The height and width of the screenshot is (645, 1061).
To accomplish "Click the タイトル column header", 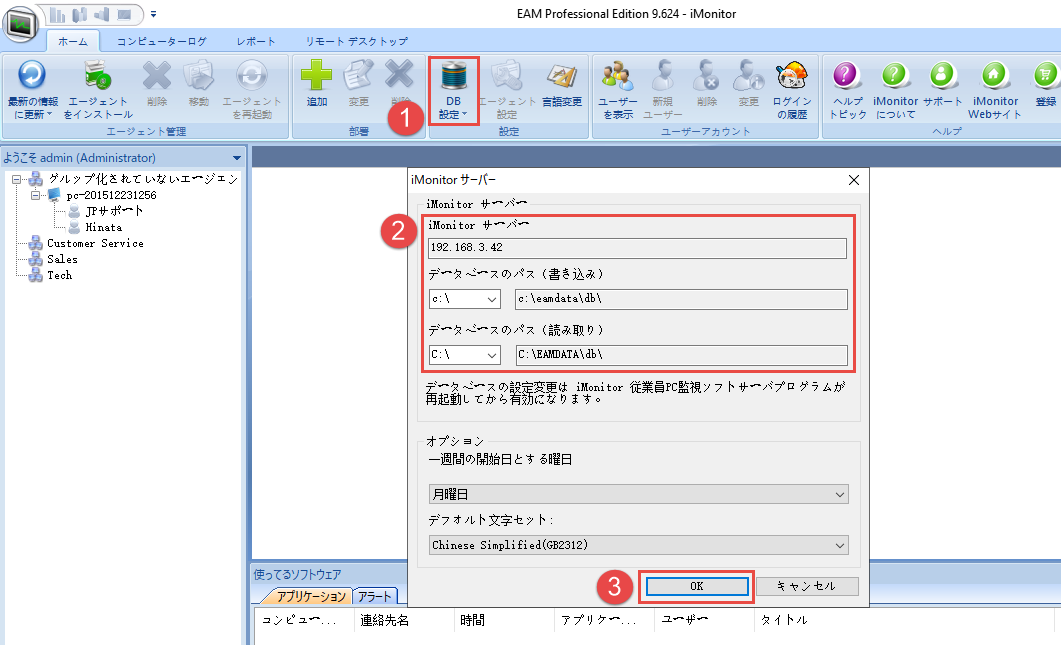I will click(904, 621).
